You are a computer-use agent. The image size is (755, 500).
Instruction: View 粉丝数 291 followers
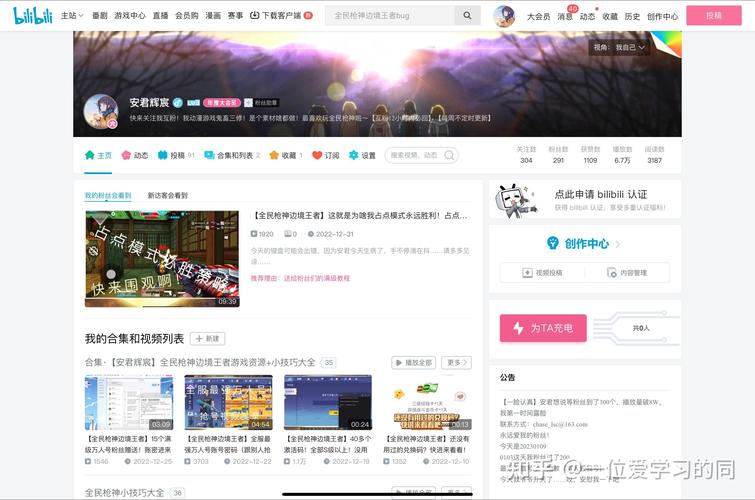coord(558,155)
